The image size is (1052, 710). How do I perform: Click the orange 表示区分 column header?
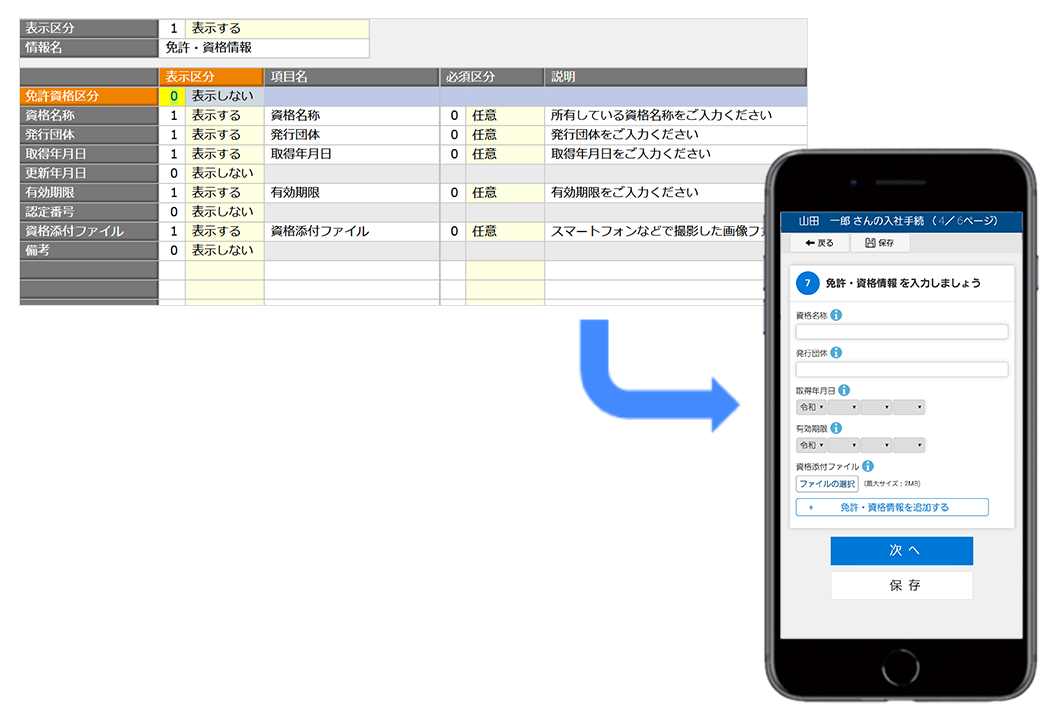210,77
